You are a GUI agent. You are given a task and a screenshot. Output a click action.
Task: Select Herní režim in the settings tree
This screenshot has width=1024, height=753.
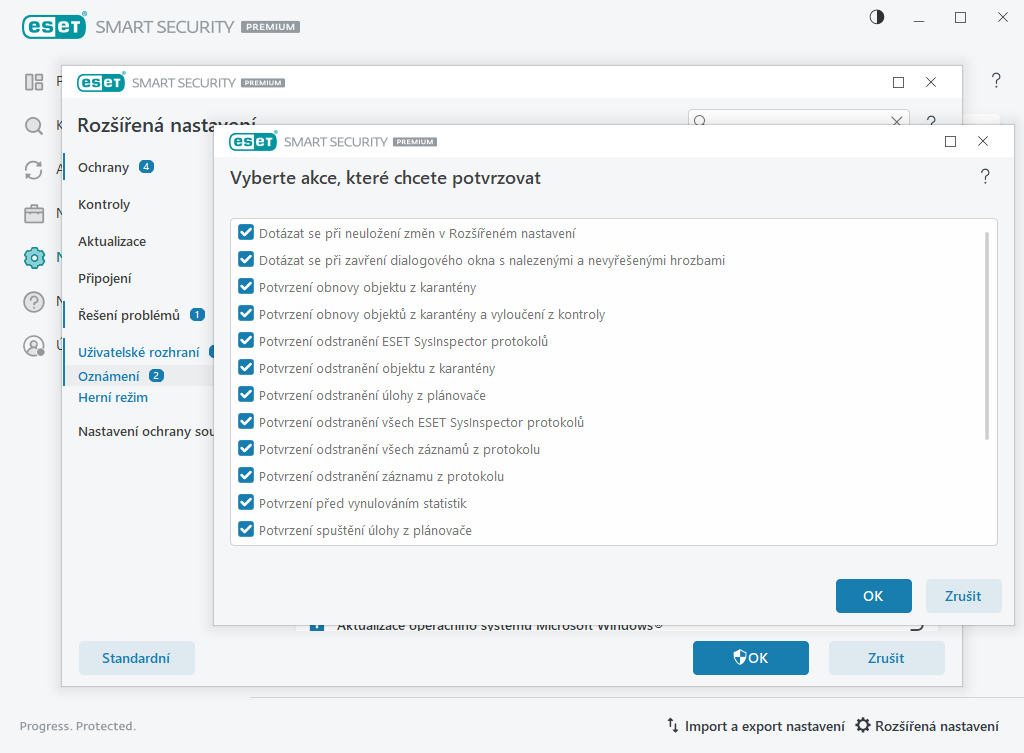[x=113, y=397]
